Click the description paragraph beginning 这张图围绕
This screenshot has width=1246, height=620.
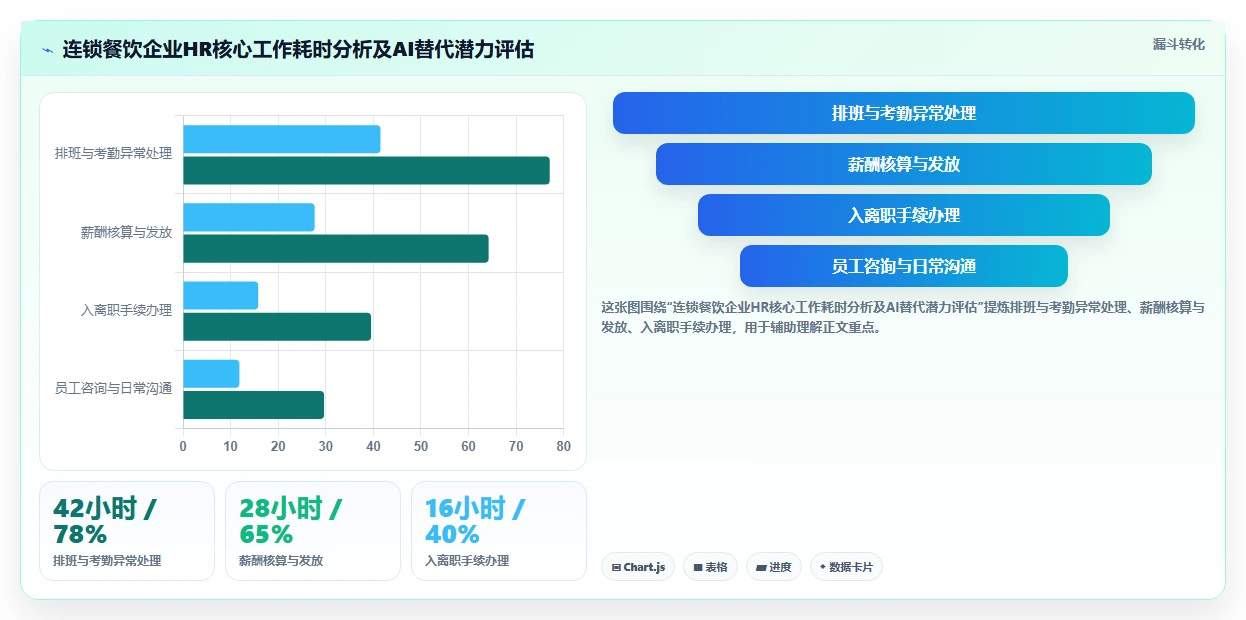[x=902, y=317]
